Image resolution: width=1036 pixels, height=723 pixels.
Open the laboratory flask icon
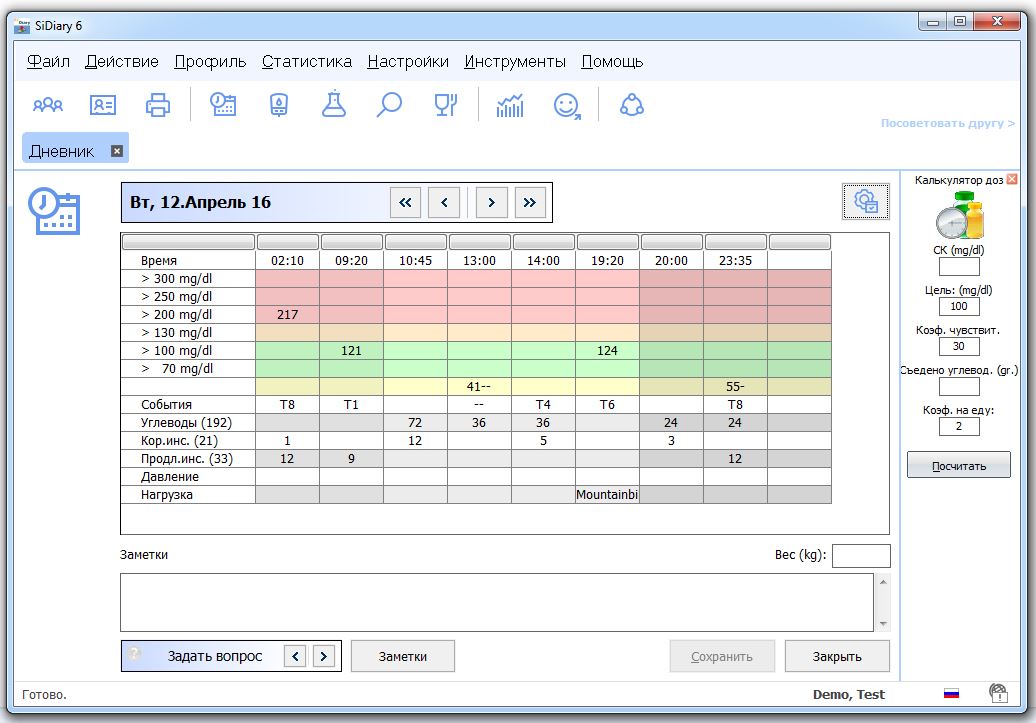click(x=333, y=105)
